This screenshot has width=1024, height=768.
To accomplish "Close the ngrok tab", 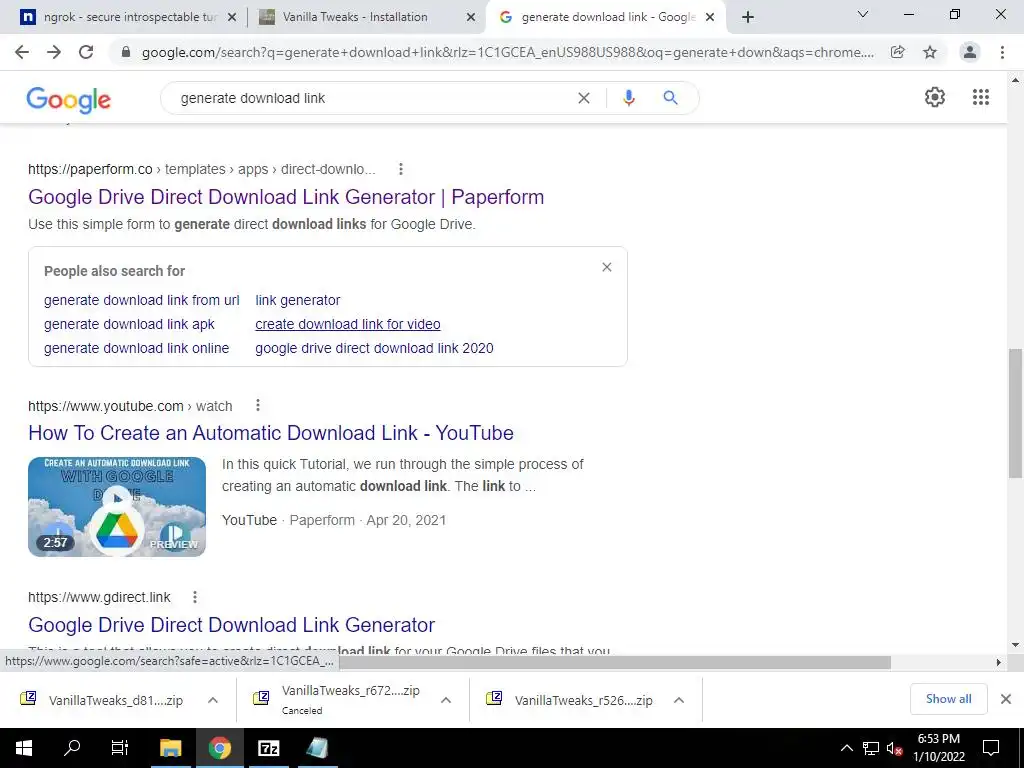I will pyautogui.click(x=231, y=18).
